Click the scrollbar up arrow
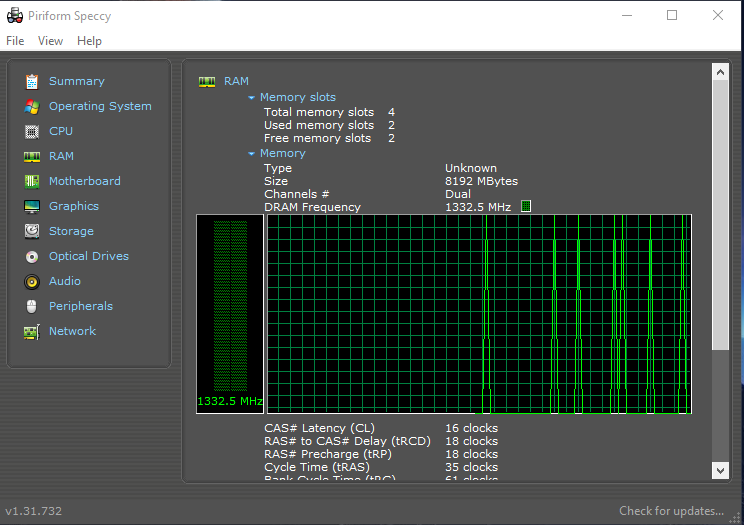Screen dimensions: 744x525 [x=720, y=72]
